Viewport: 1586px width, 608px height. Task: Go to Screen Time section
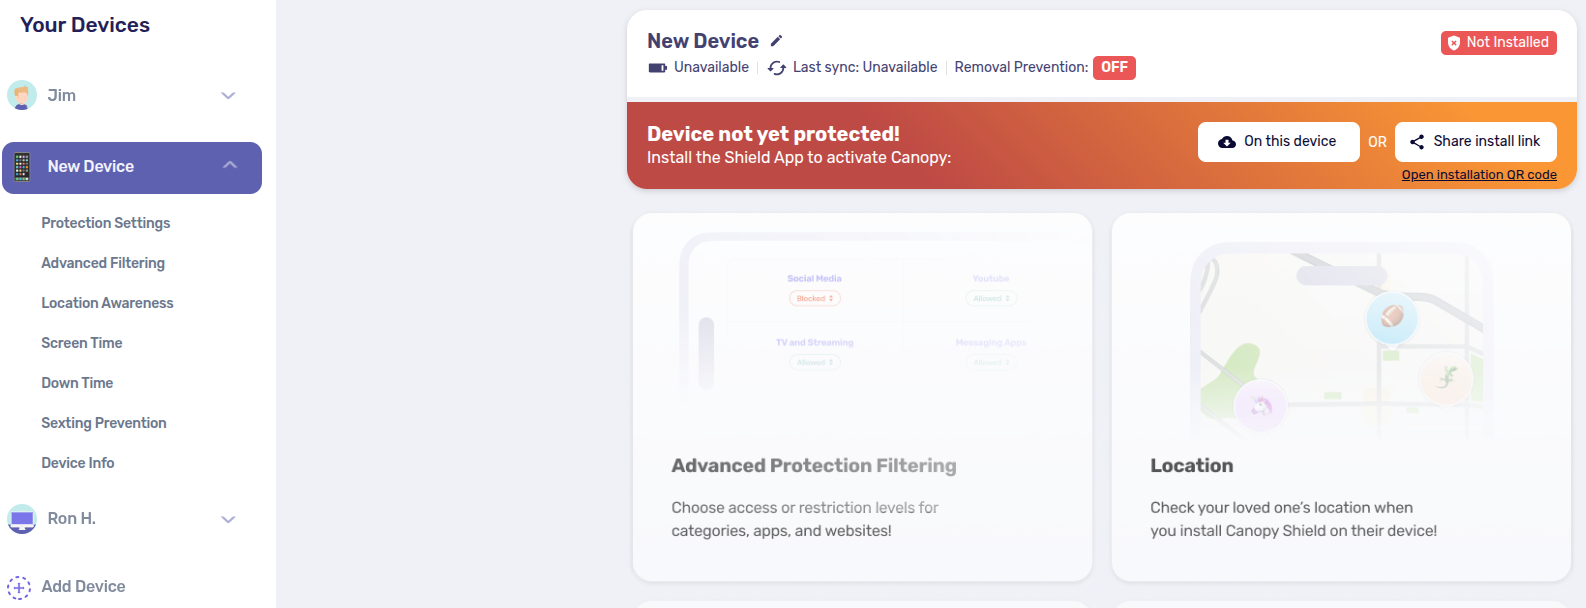point(82,343)
